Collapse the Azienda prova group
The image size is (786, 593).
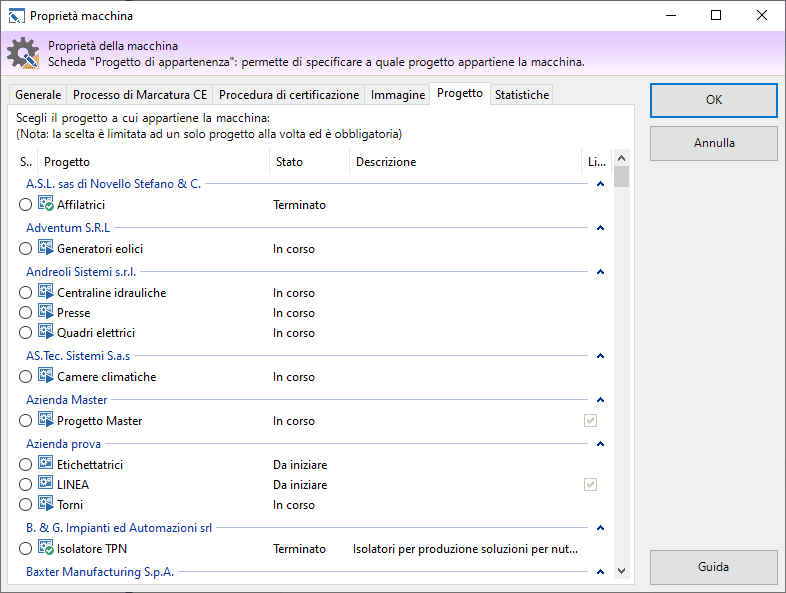(600, 444)
